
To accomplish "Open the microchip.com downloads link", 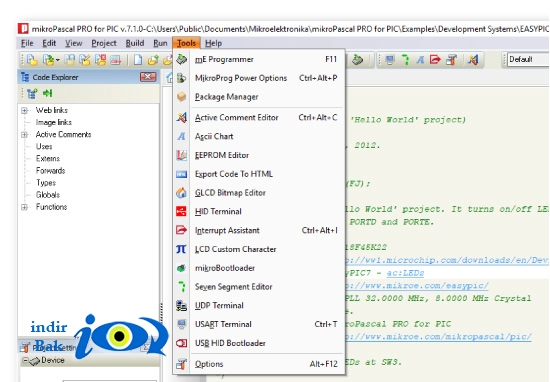I will (447, 260).
